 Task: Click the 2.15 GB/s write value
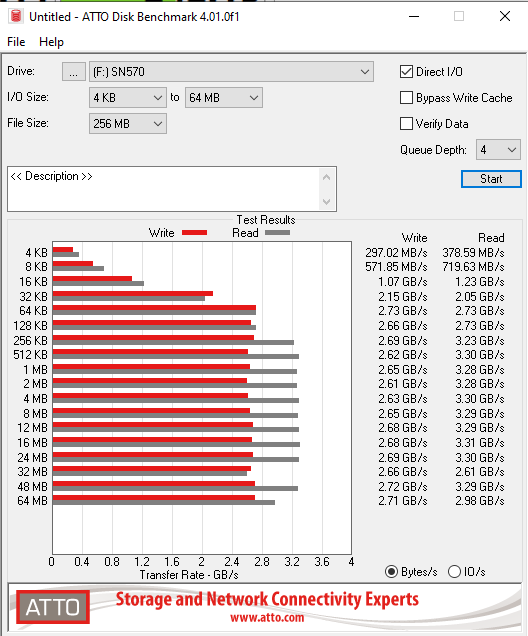(403, 297)
